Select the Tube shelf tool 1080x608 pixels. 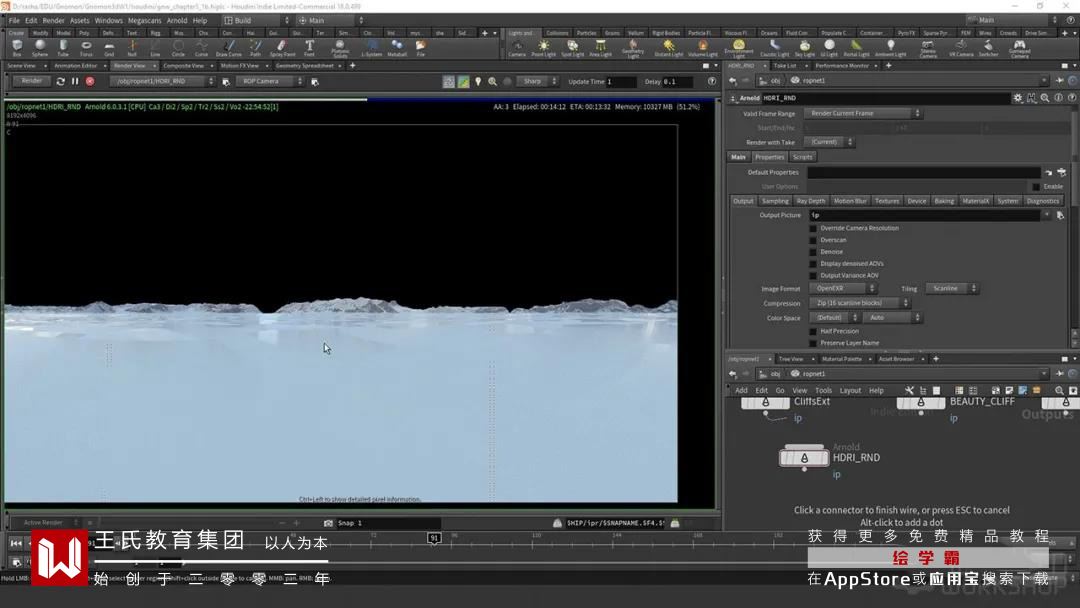point(63,48)
